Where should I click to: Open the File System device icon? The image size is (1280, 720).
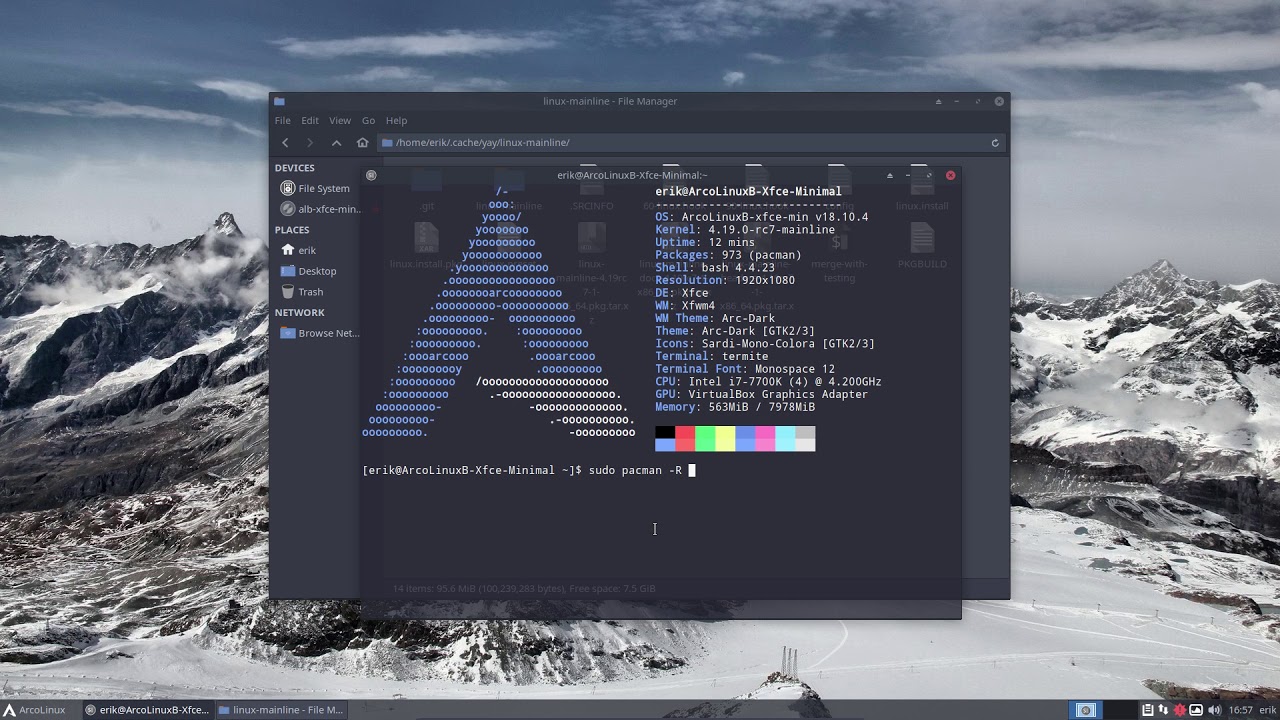[x=288, y=188]
